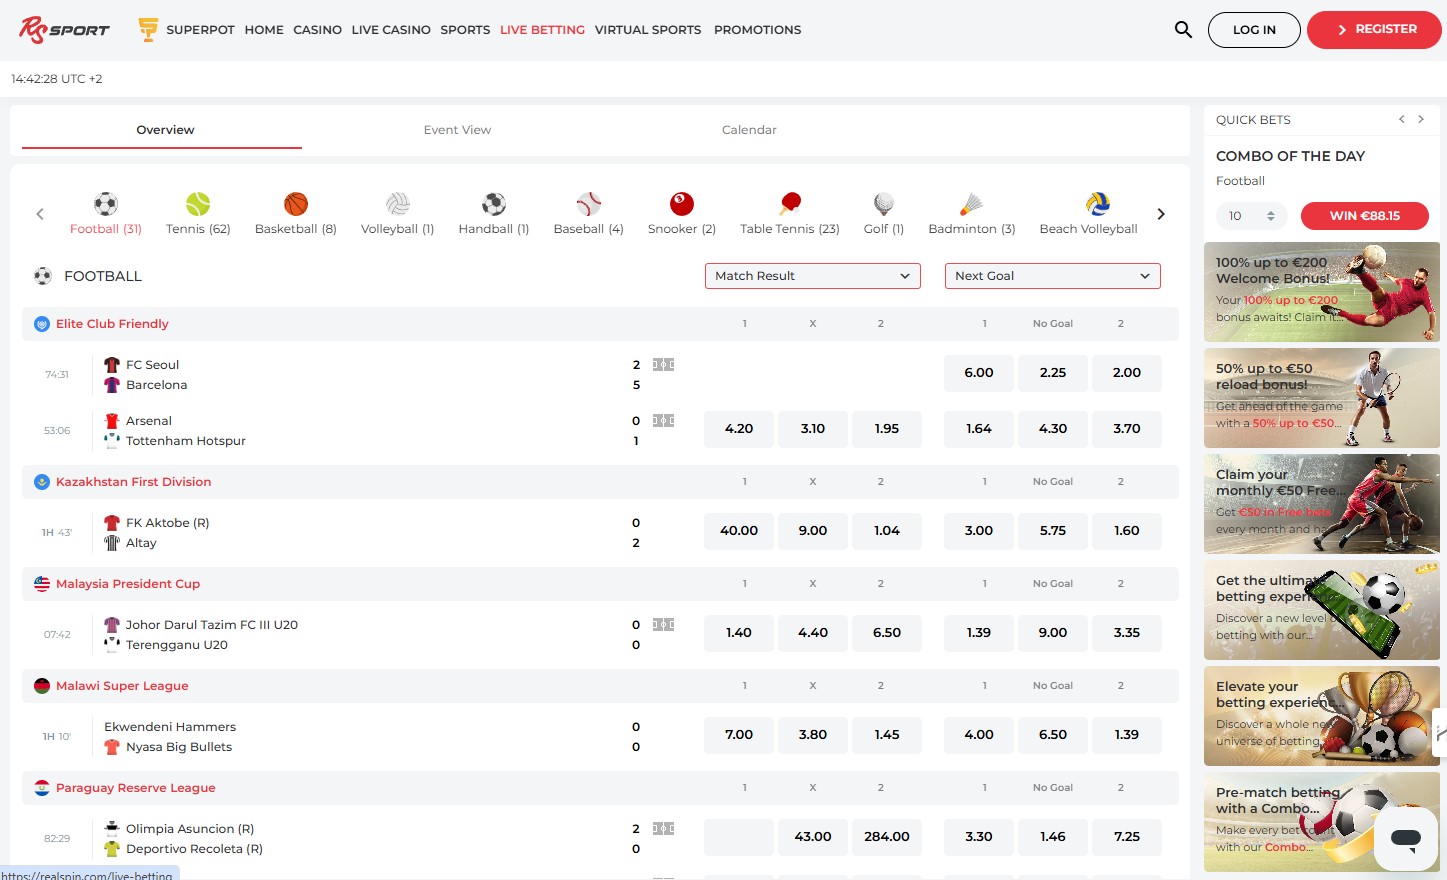Open live pitch icon for Johor Darul Tazim match
This screenshot has height=880, width=1447.
click(x=664, y=625)
